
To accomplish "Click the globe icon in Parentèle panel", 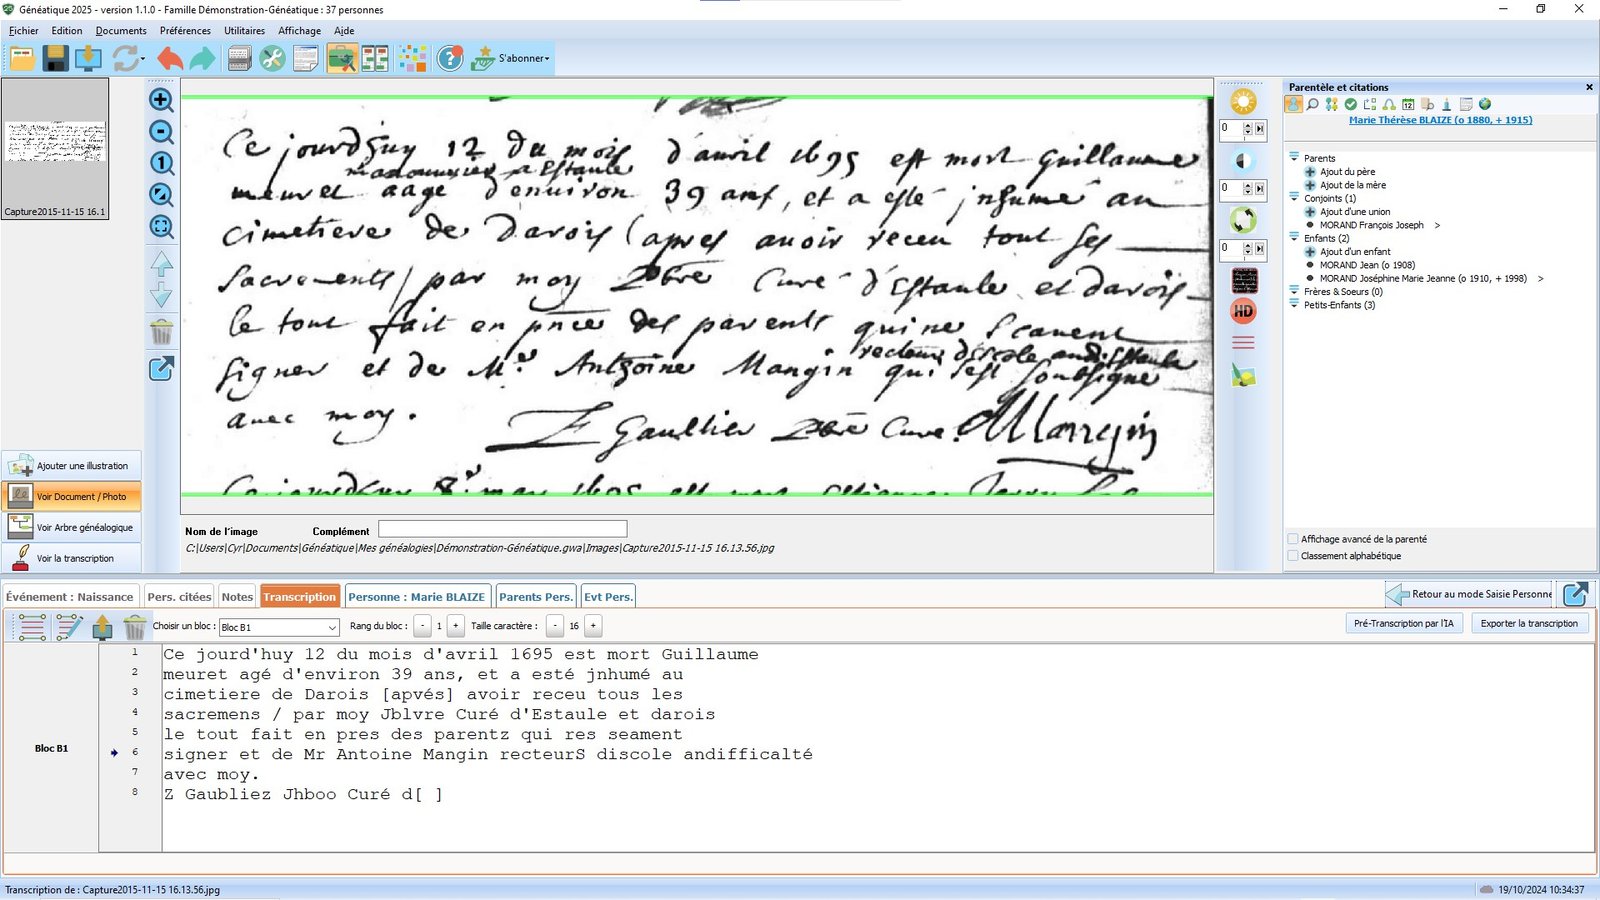I will (x=1485, y=104).
